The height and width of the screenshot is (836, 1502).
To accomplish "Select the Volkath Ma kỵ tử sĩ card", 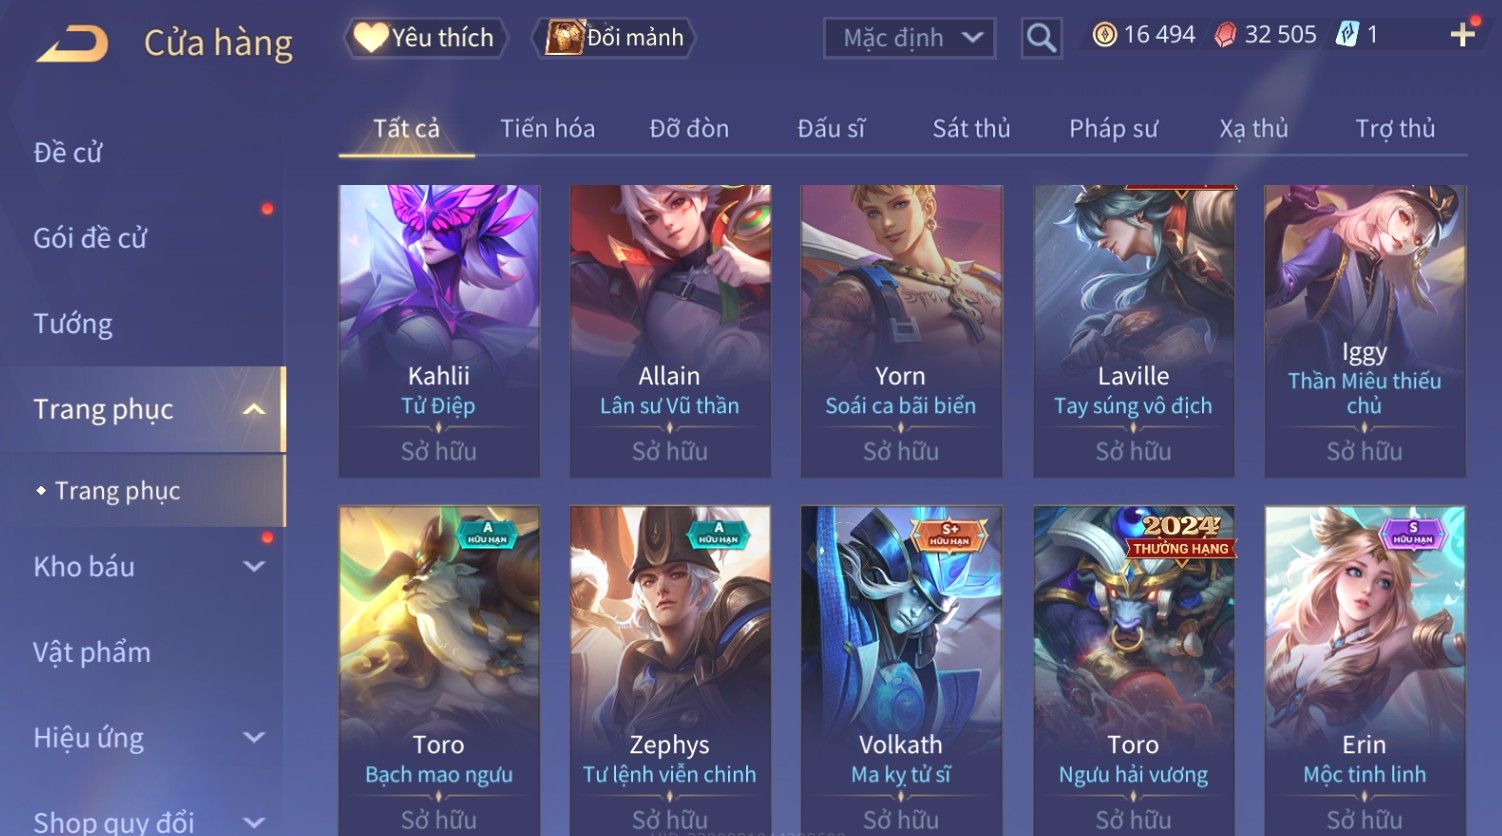I will (901, 670).
